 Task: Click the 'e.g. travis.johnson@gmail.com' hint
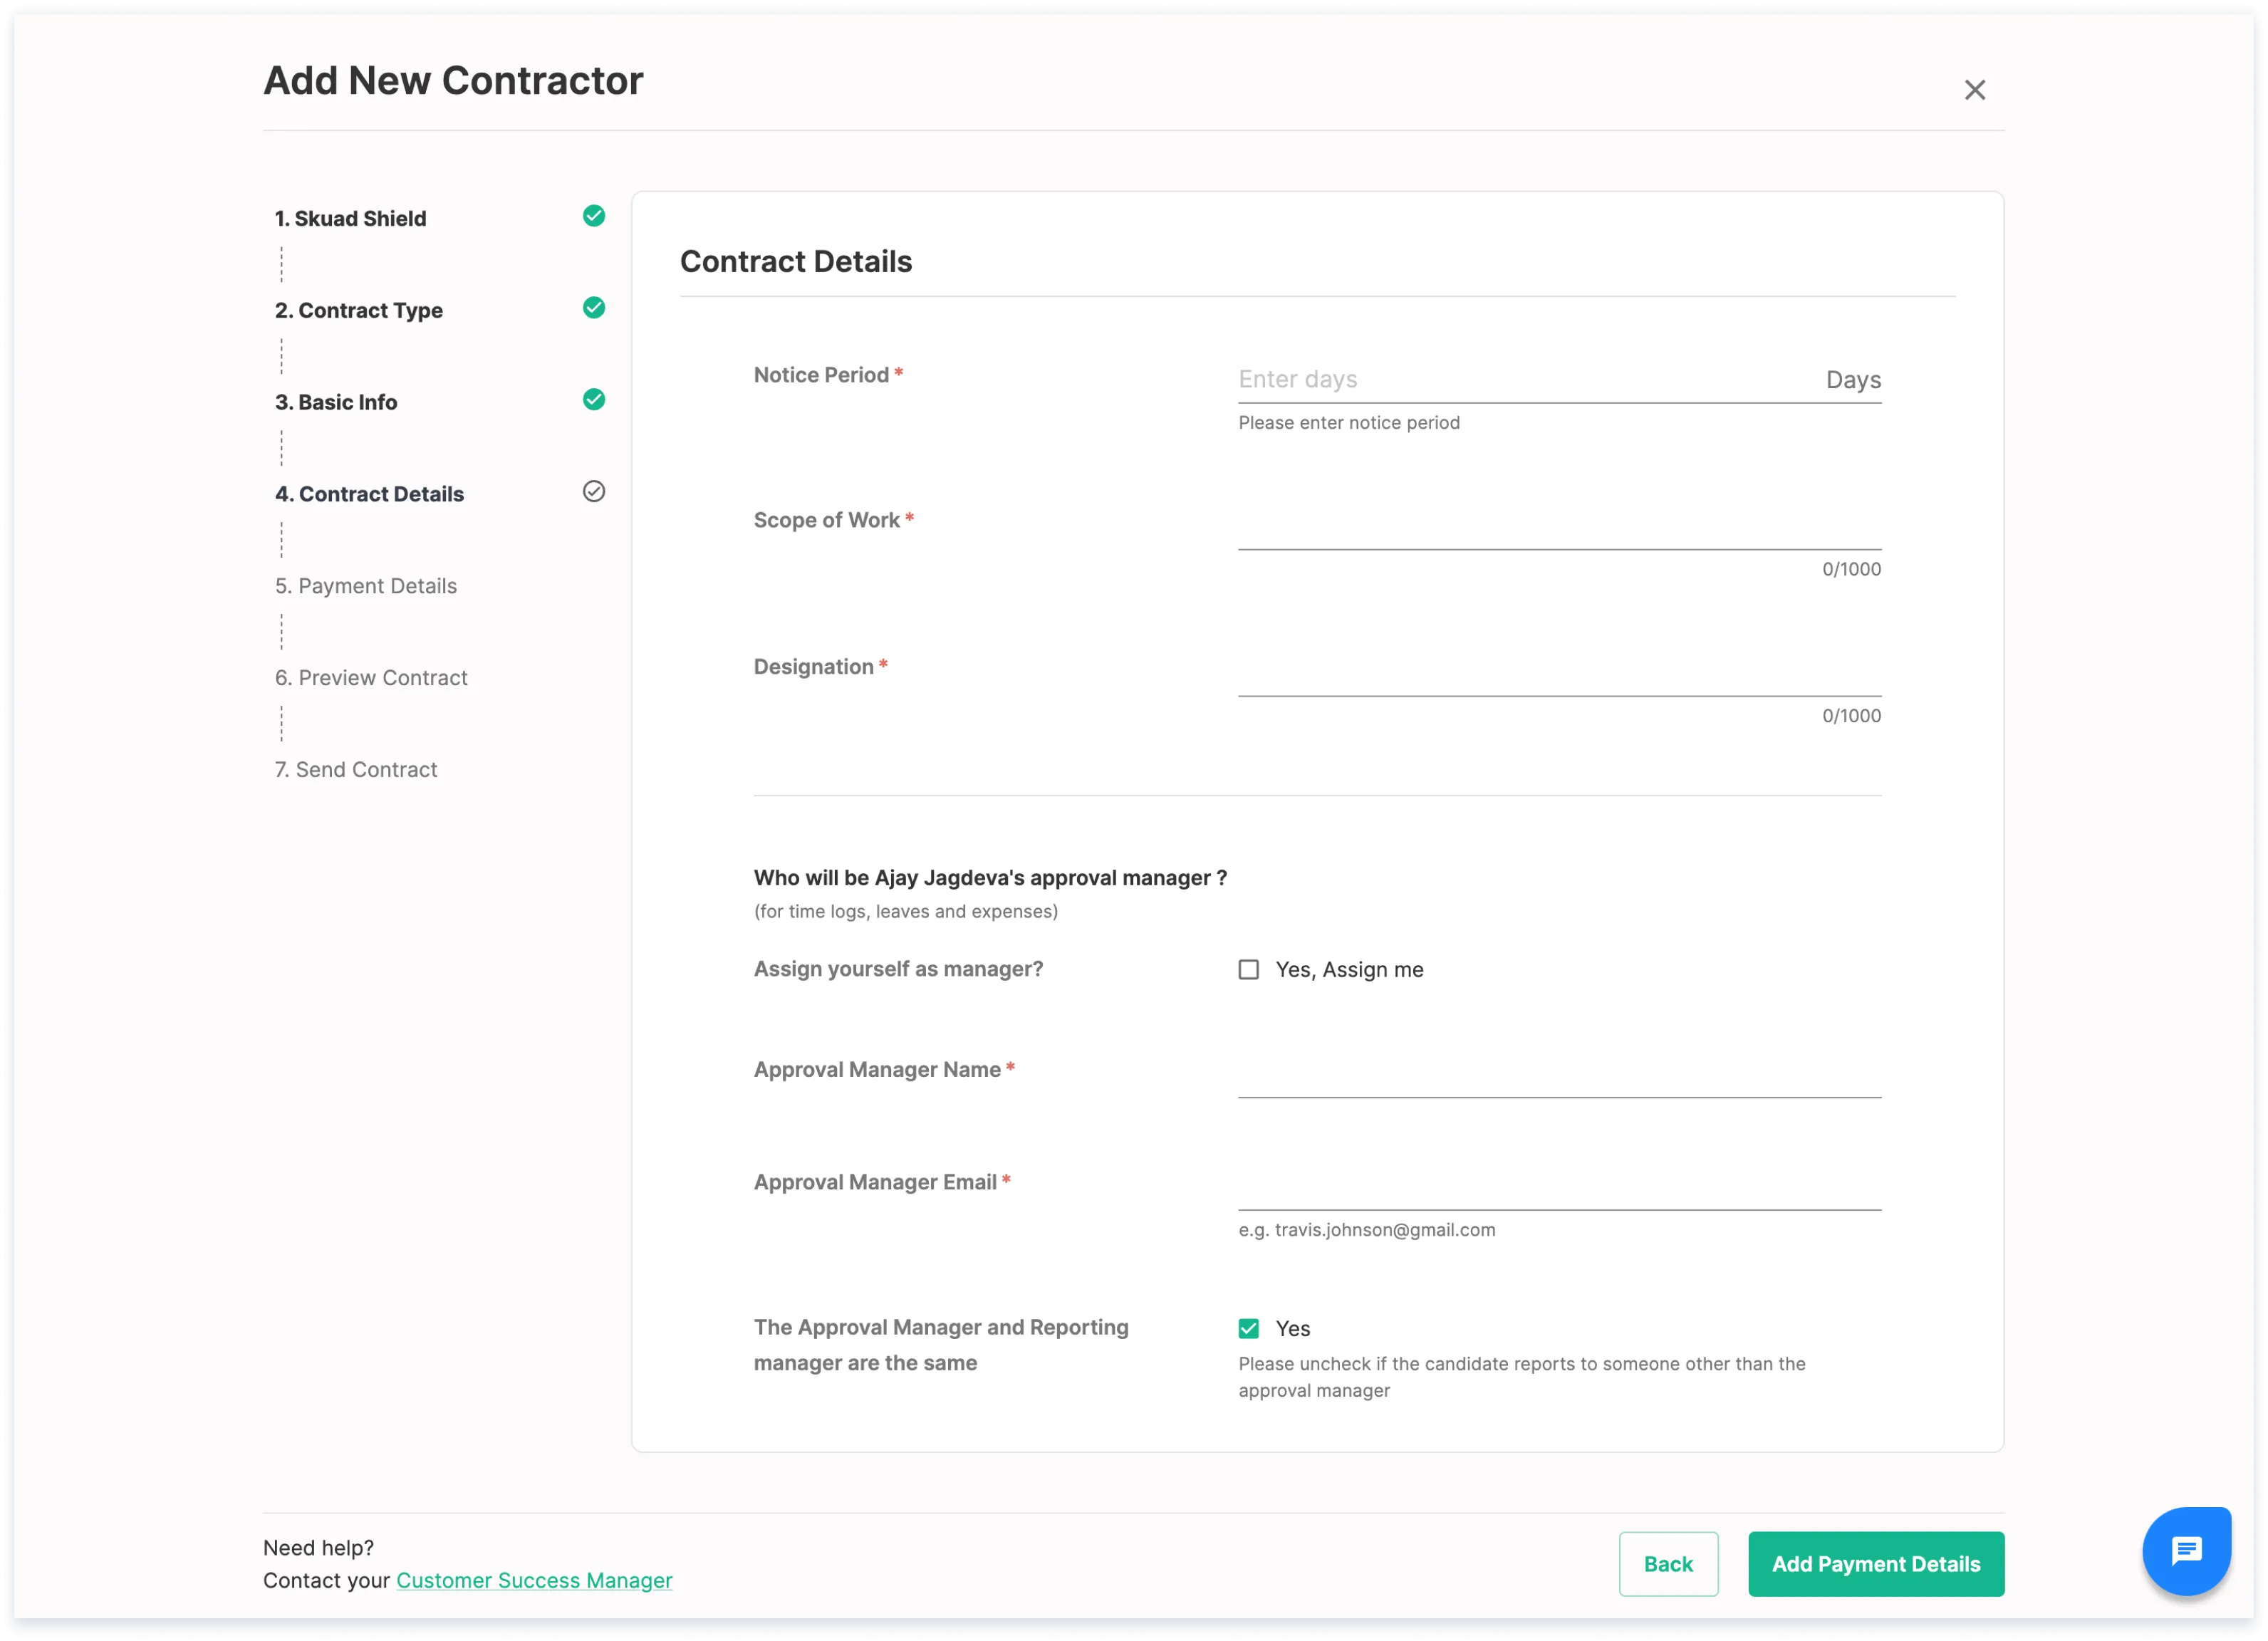1367,1230
